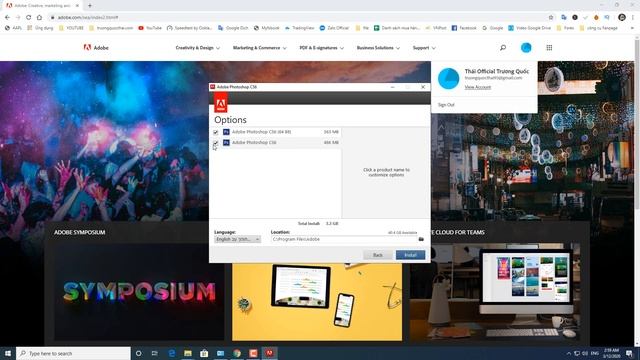Screen dimensions: 640x360
Task: Expand the Support menu
Action: click(x=424, y=48)
